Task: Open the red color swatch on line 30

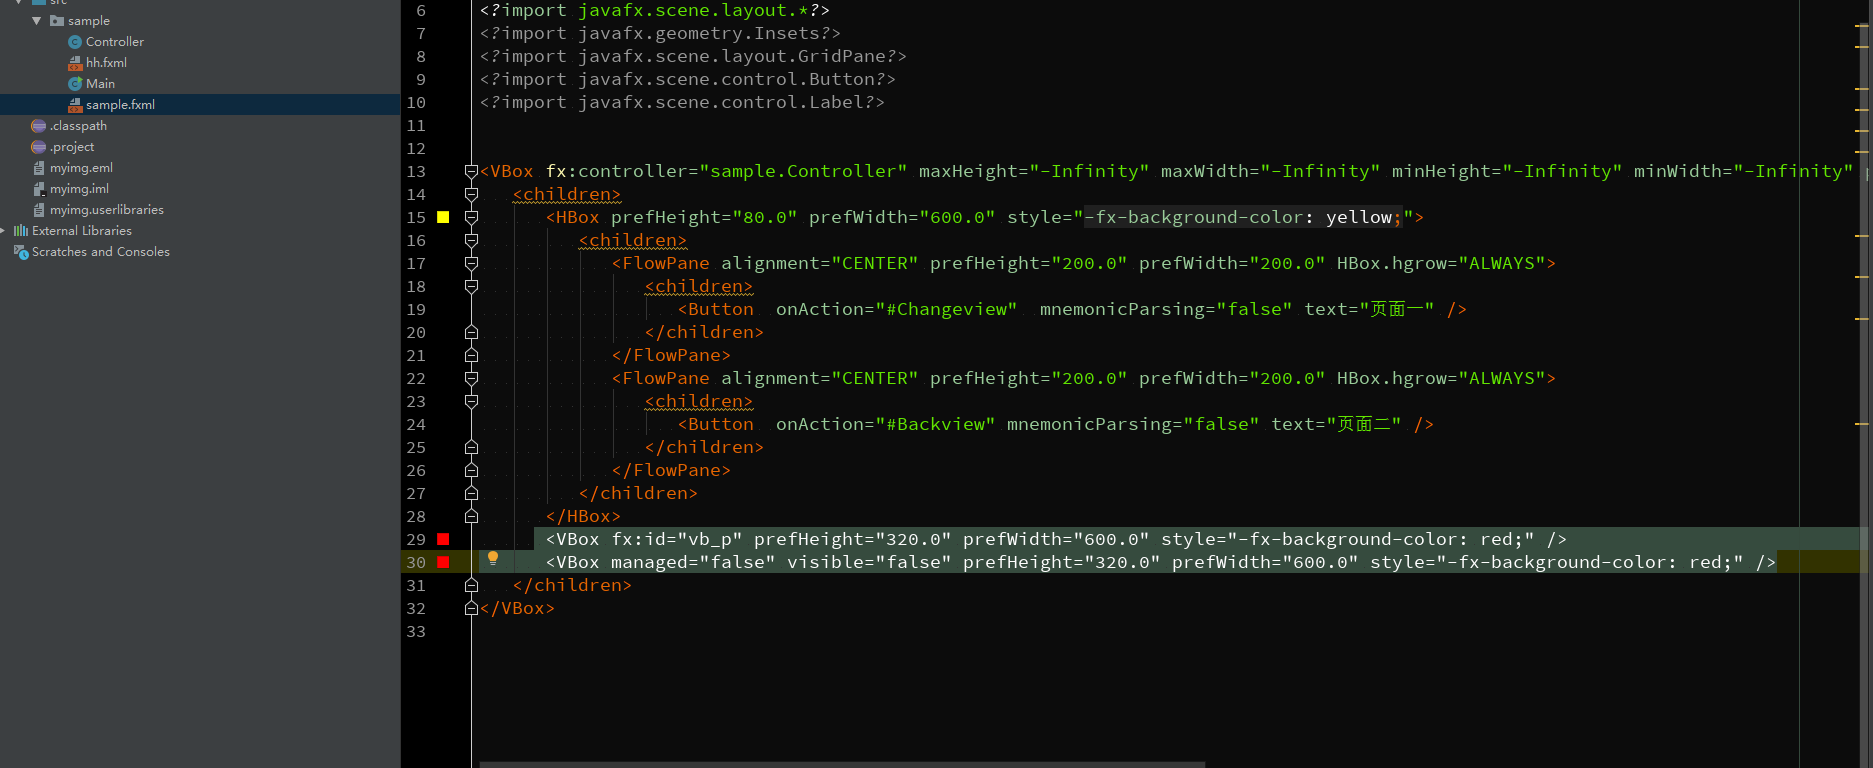Action: pos(443,562)
